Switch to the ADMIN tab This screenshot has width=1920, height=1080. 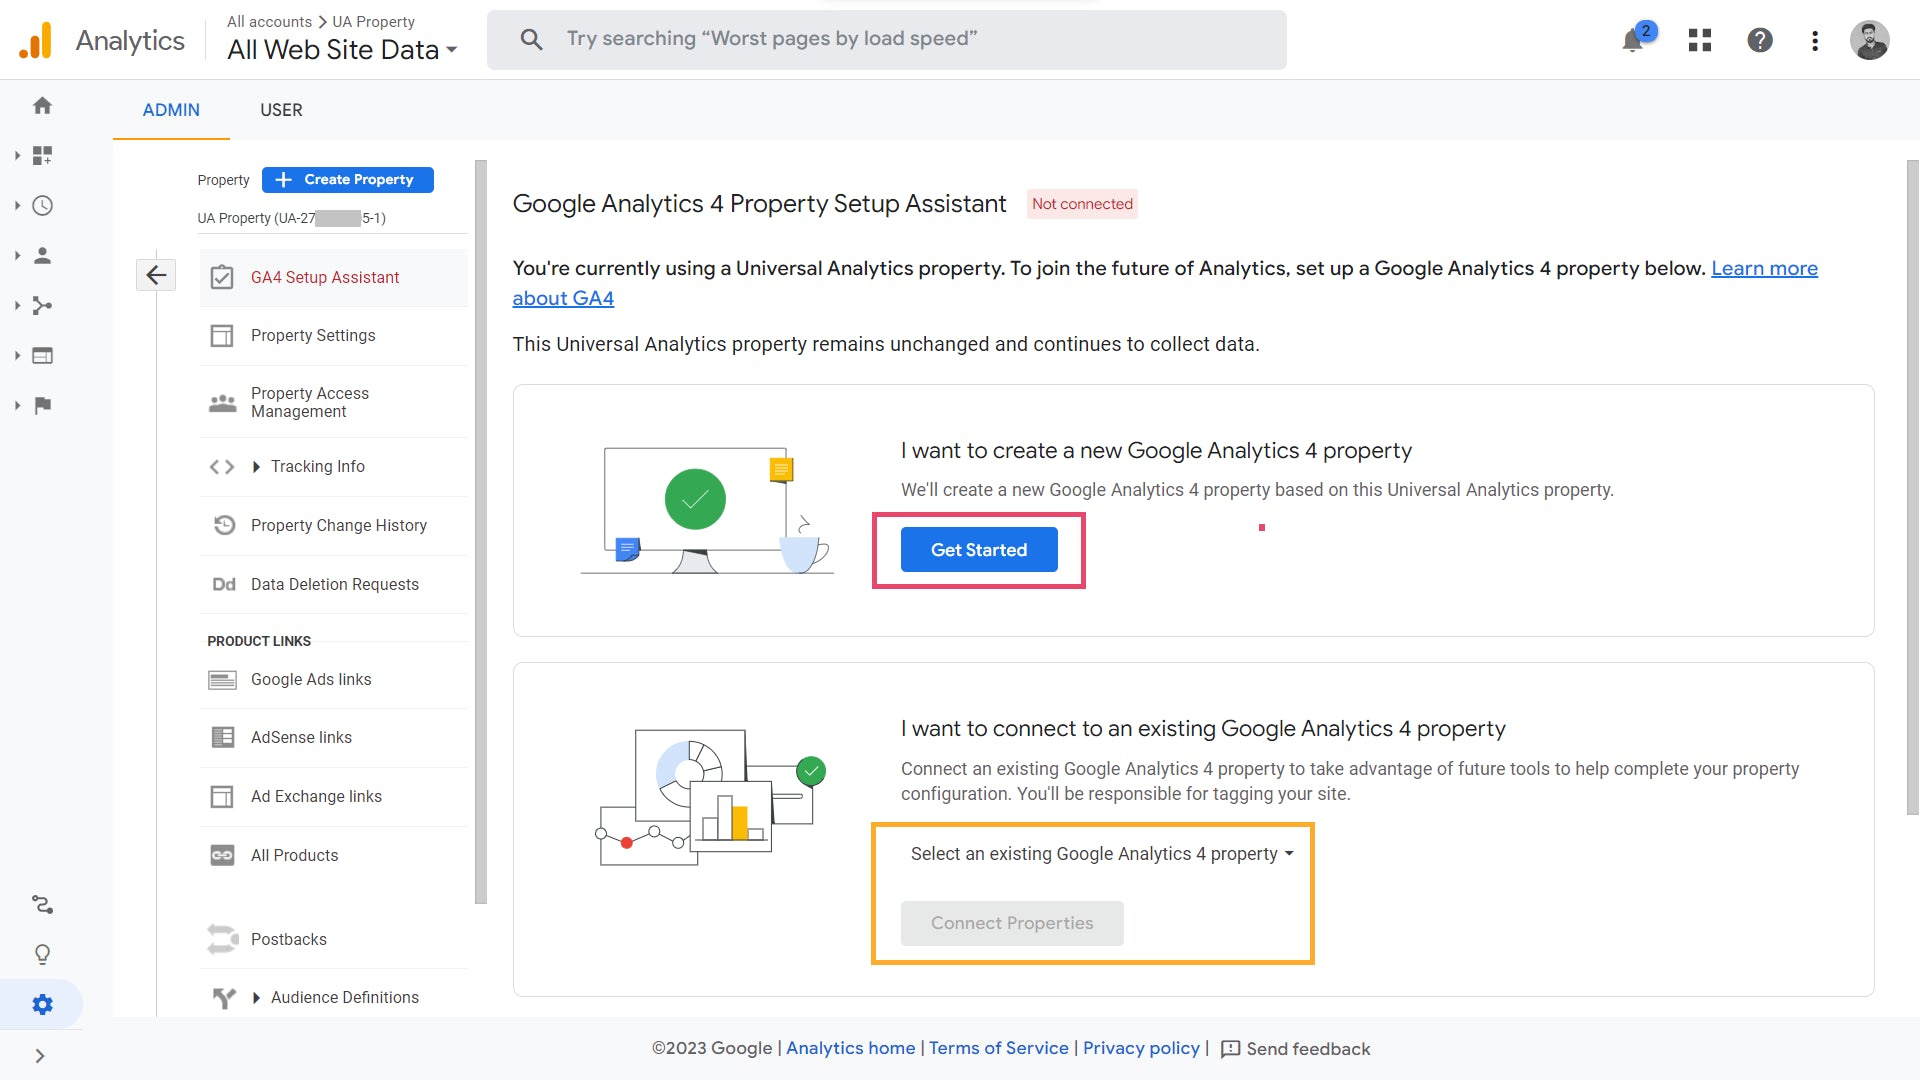[x=171, y=110]
